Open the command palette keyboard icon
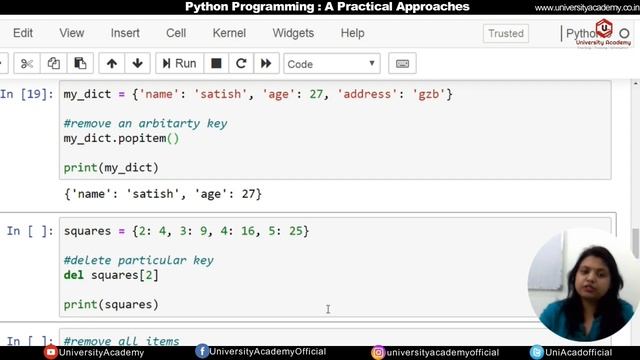 pyautogui.click(x=402, y=64)
